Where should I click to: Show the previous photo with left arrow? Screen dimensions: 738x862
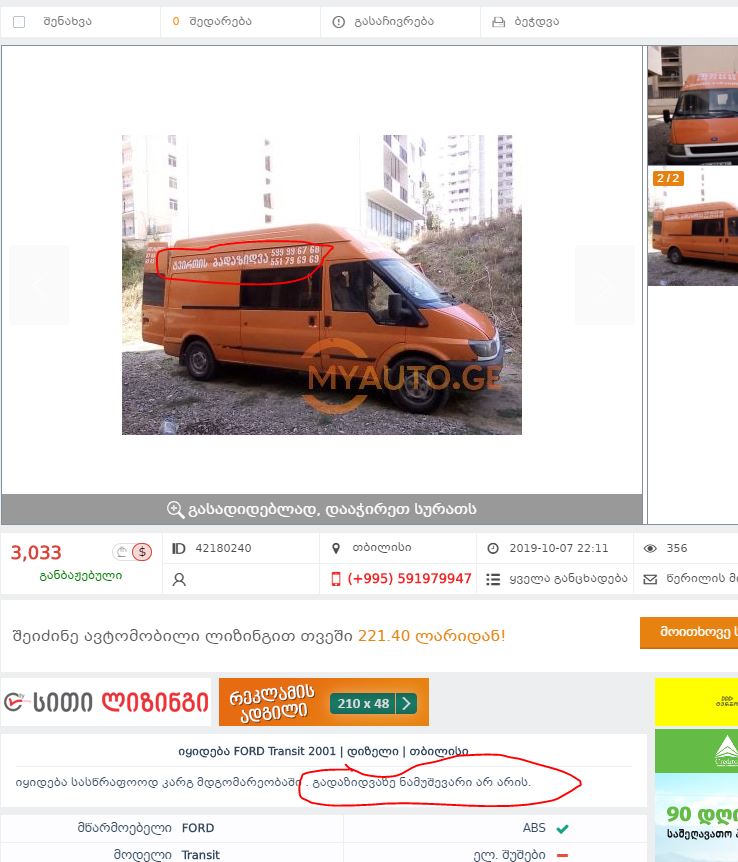[x=39, y=285]
